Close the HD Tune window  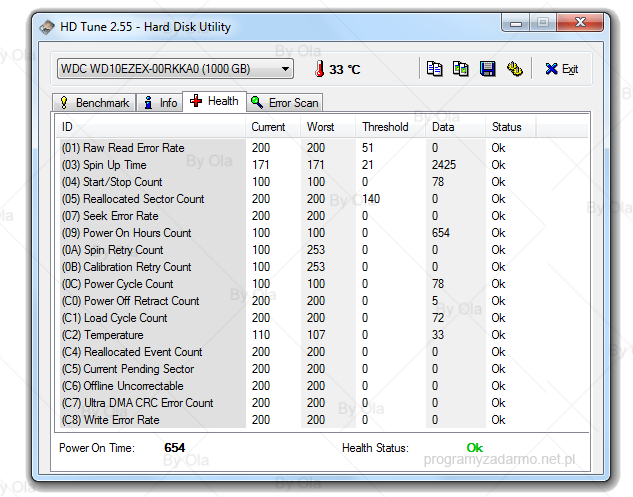click(x=580, y=23)
